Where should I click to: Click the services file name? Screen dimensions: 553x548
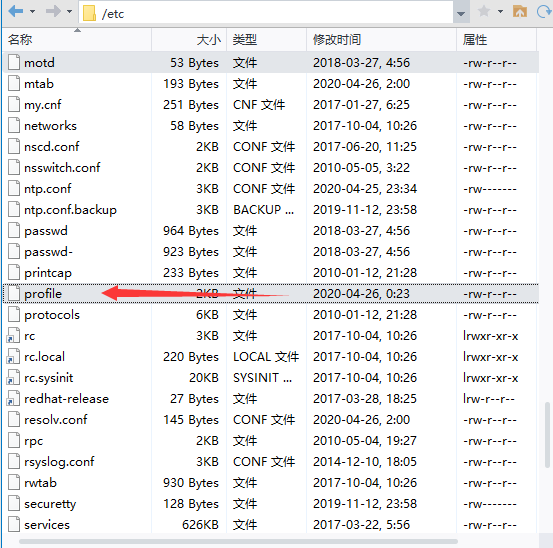pyautogui.click(x=47, y=524)
